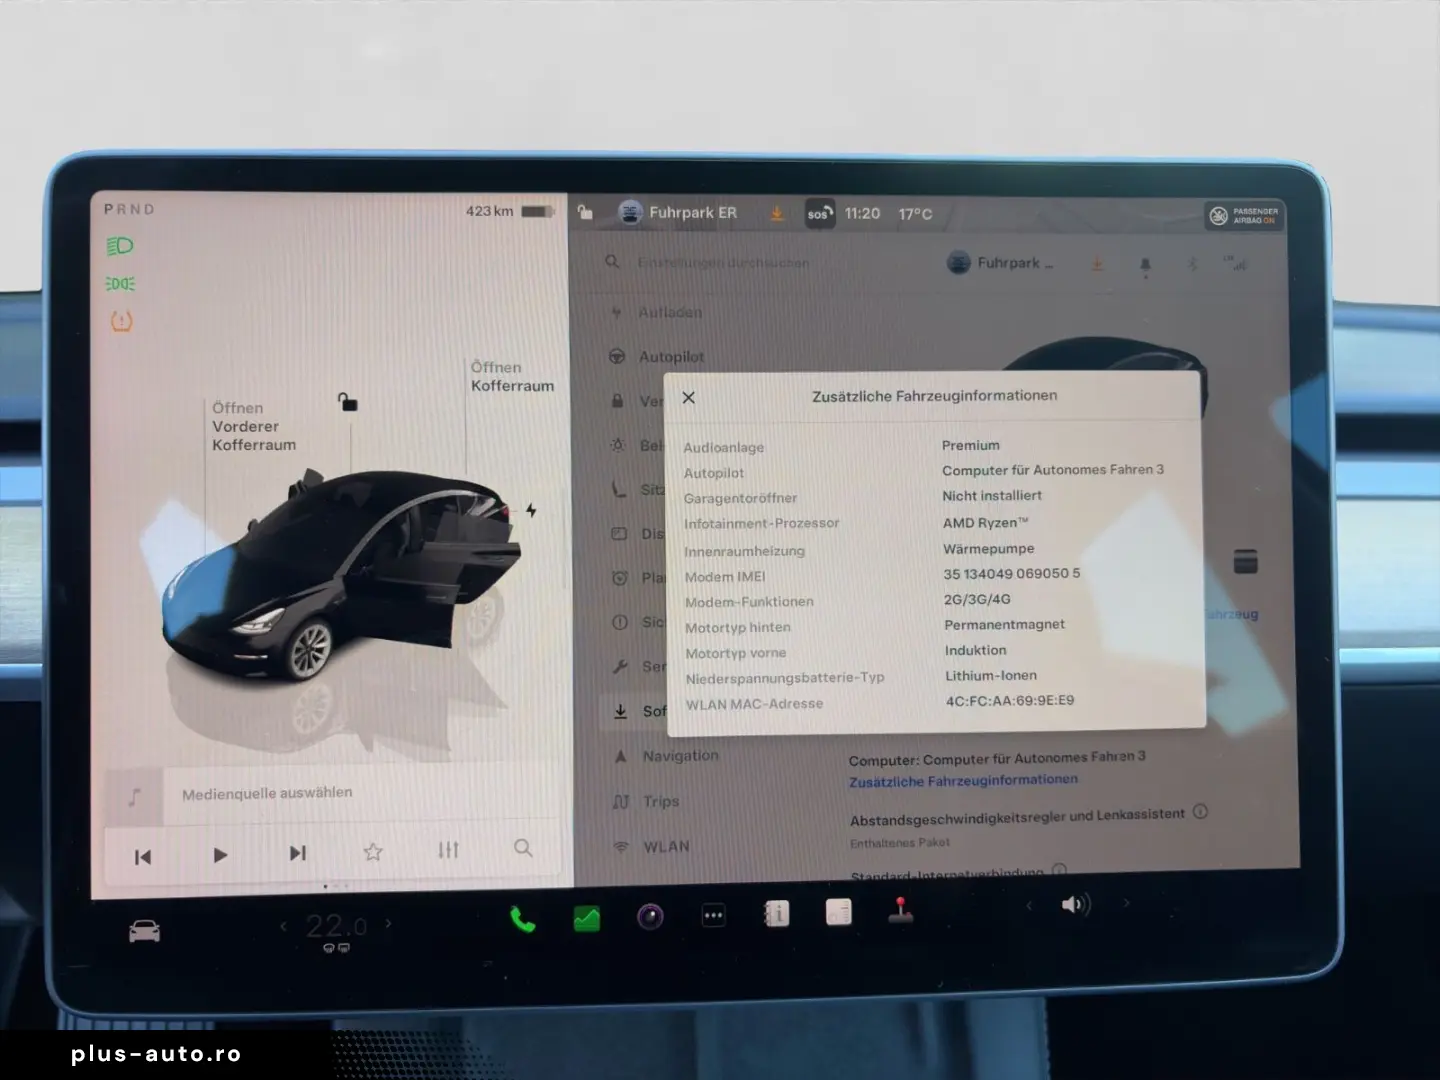1440x1080 pixels.
Task: Skip to next track
Action: pyautogui.click(x=297, y=853)
